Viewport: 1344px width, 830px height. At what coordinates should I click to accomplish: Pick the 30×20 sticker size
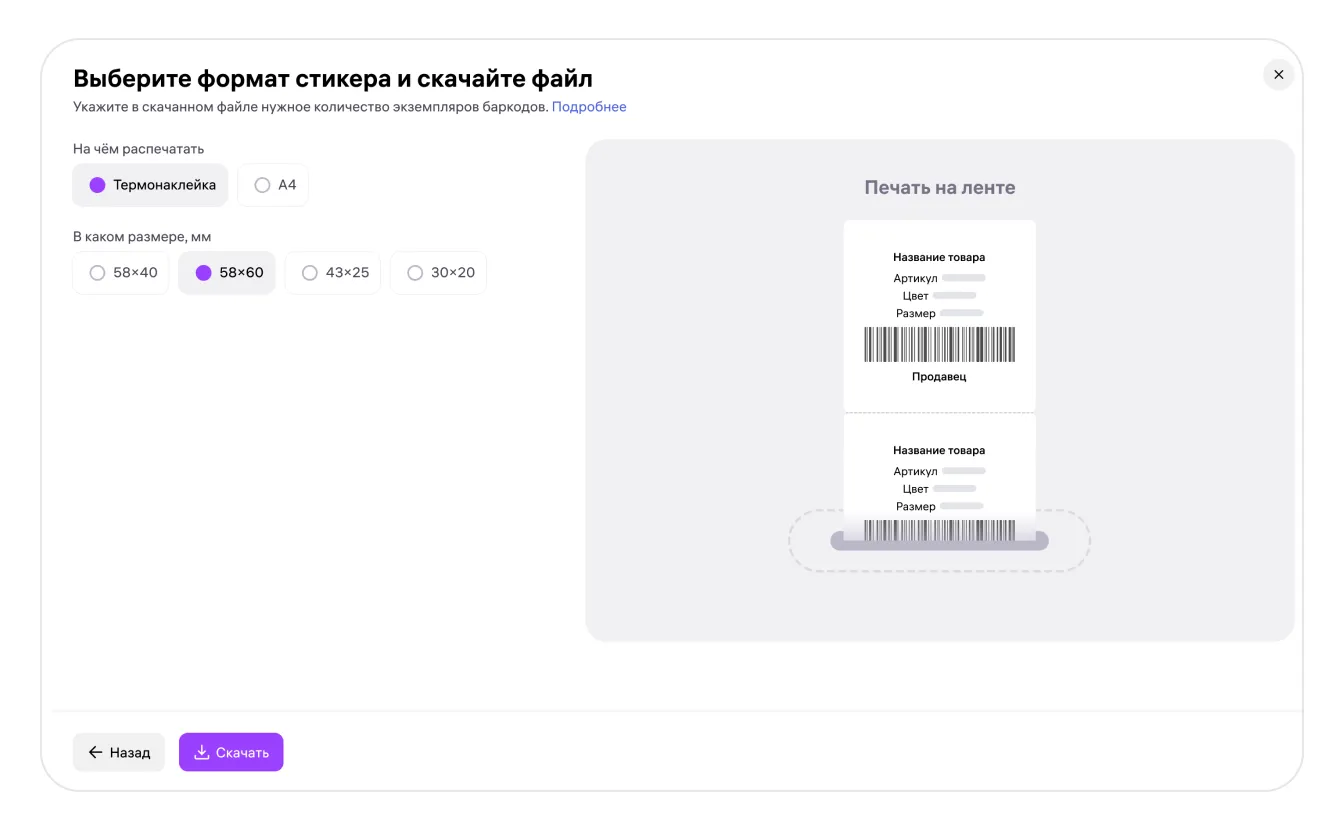438,273
